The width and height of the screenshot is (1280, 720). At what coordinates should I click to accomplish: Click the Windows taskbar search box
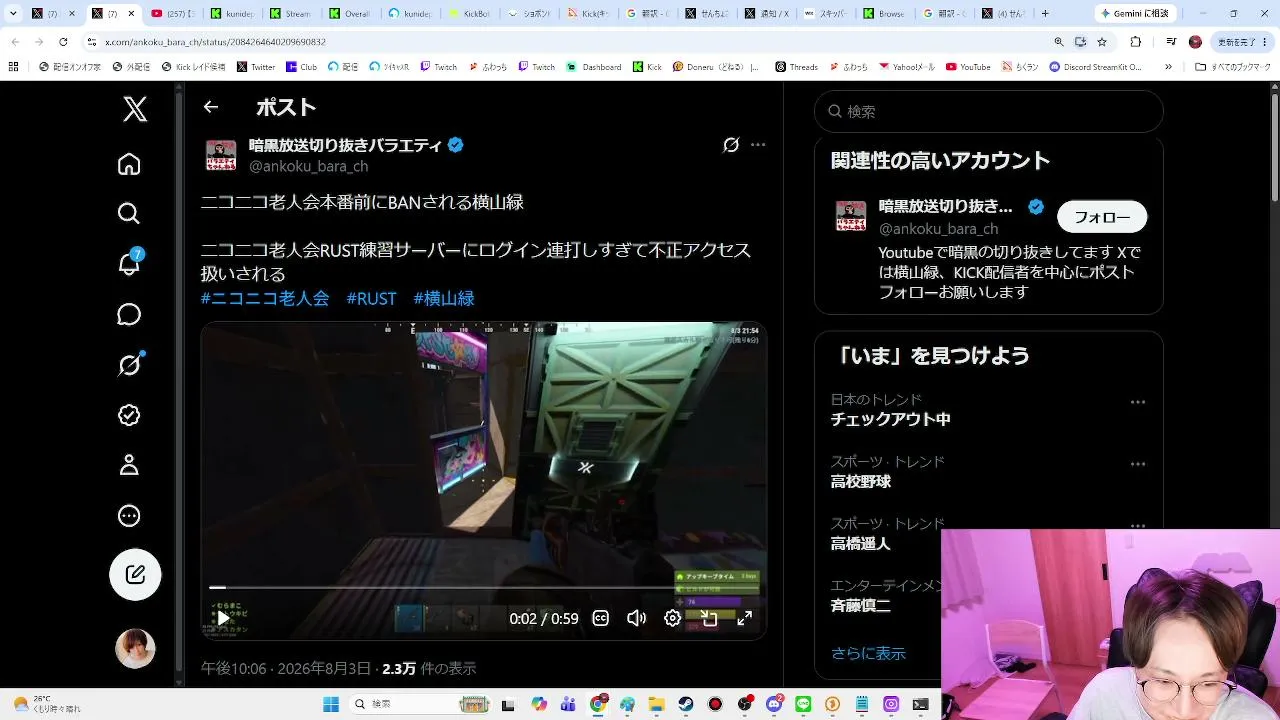coord(420,704)
